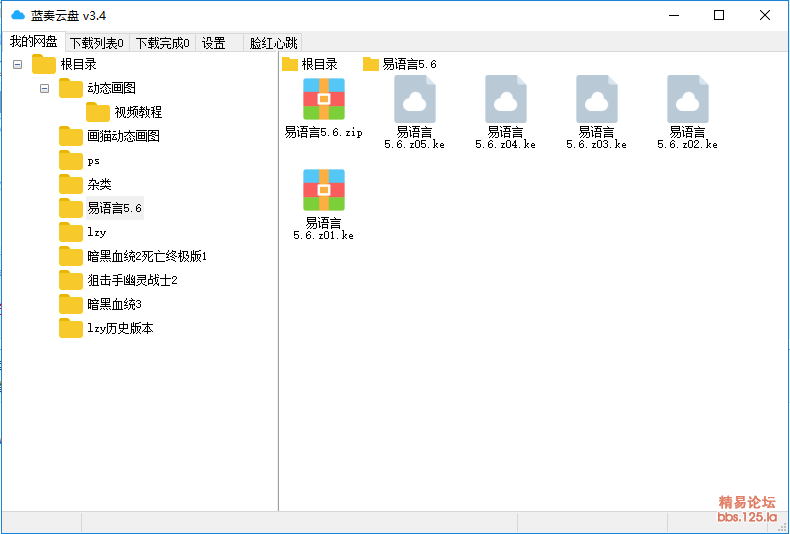Maximize the 蓝奏云盘 window

click(719, 16)
